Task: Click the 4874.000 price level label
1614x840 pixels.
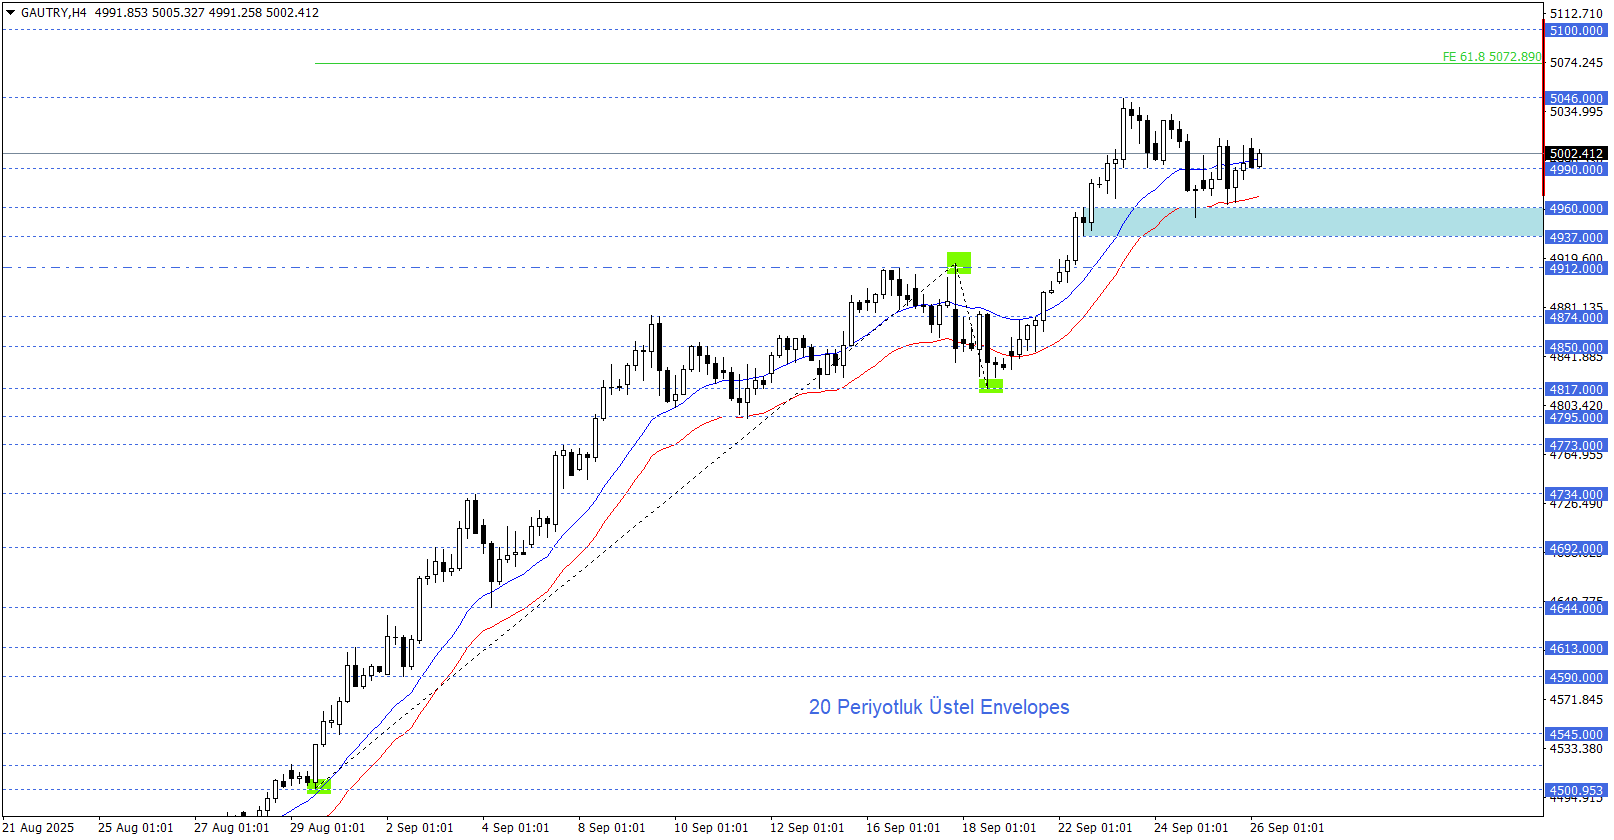Action: coord(1576,318)
